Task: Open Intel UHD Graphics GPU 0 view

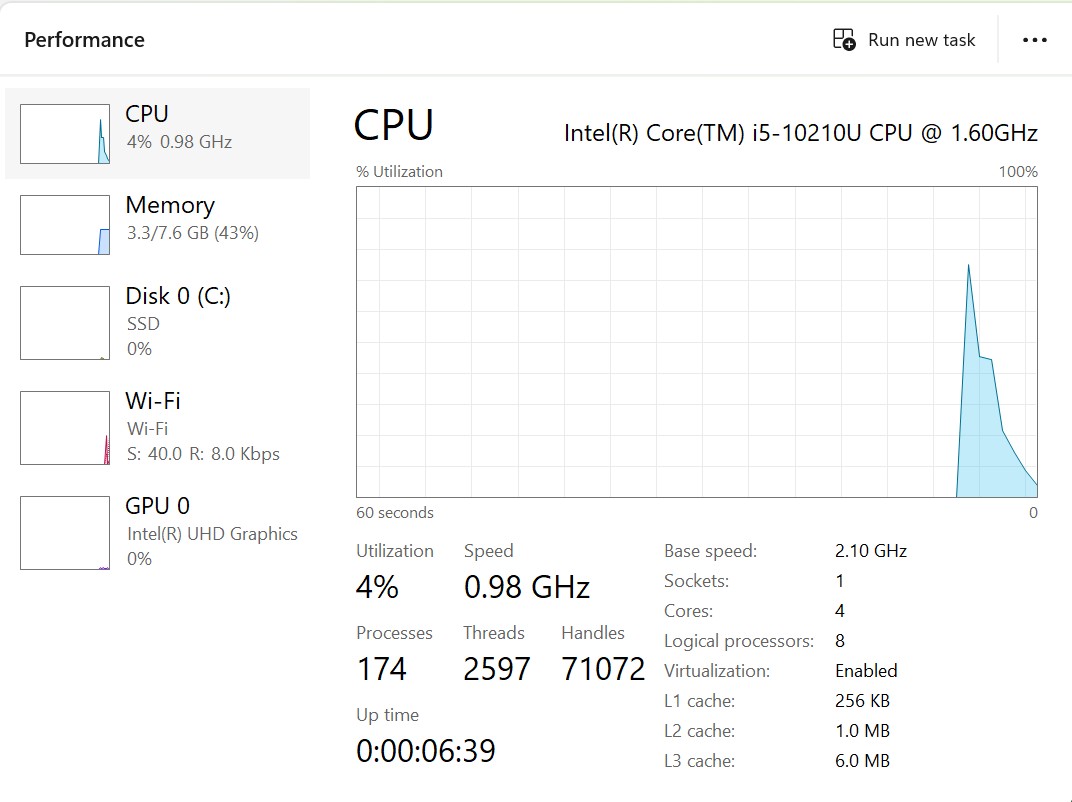Action: [x=212, y=533]
